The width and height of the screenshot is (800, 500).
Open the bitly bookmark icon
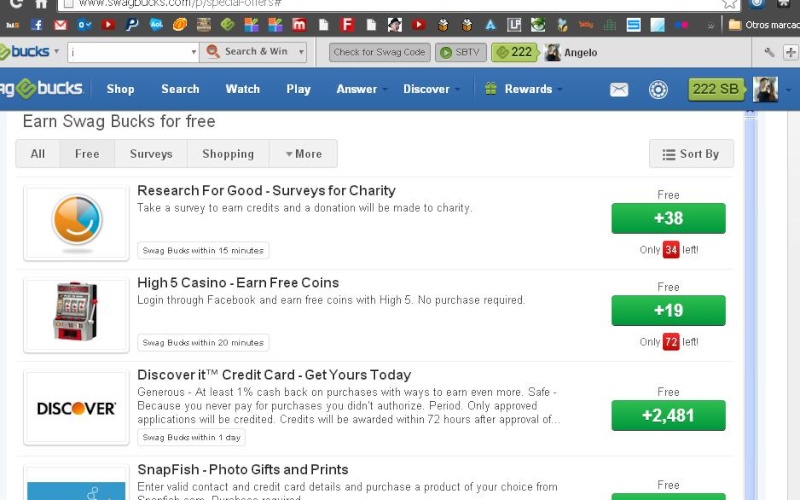click(586, 24)
